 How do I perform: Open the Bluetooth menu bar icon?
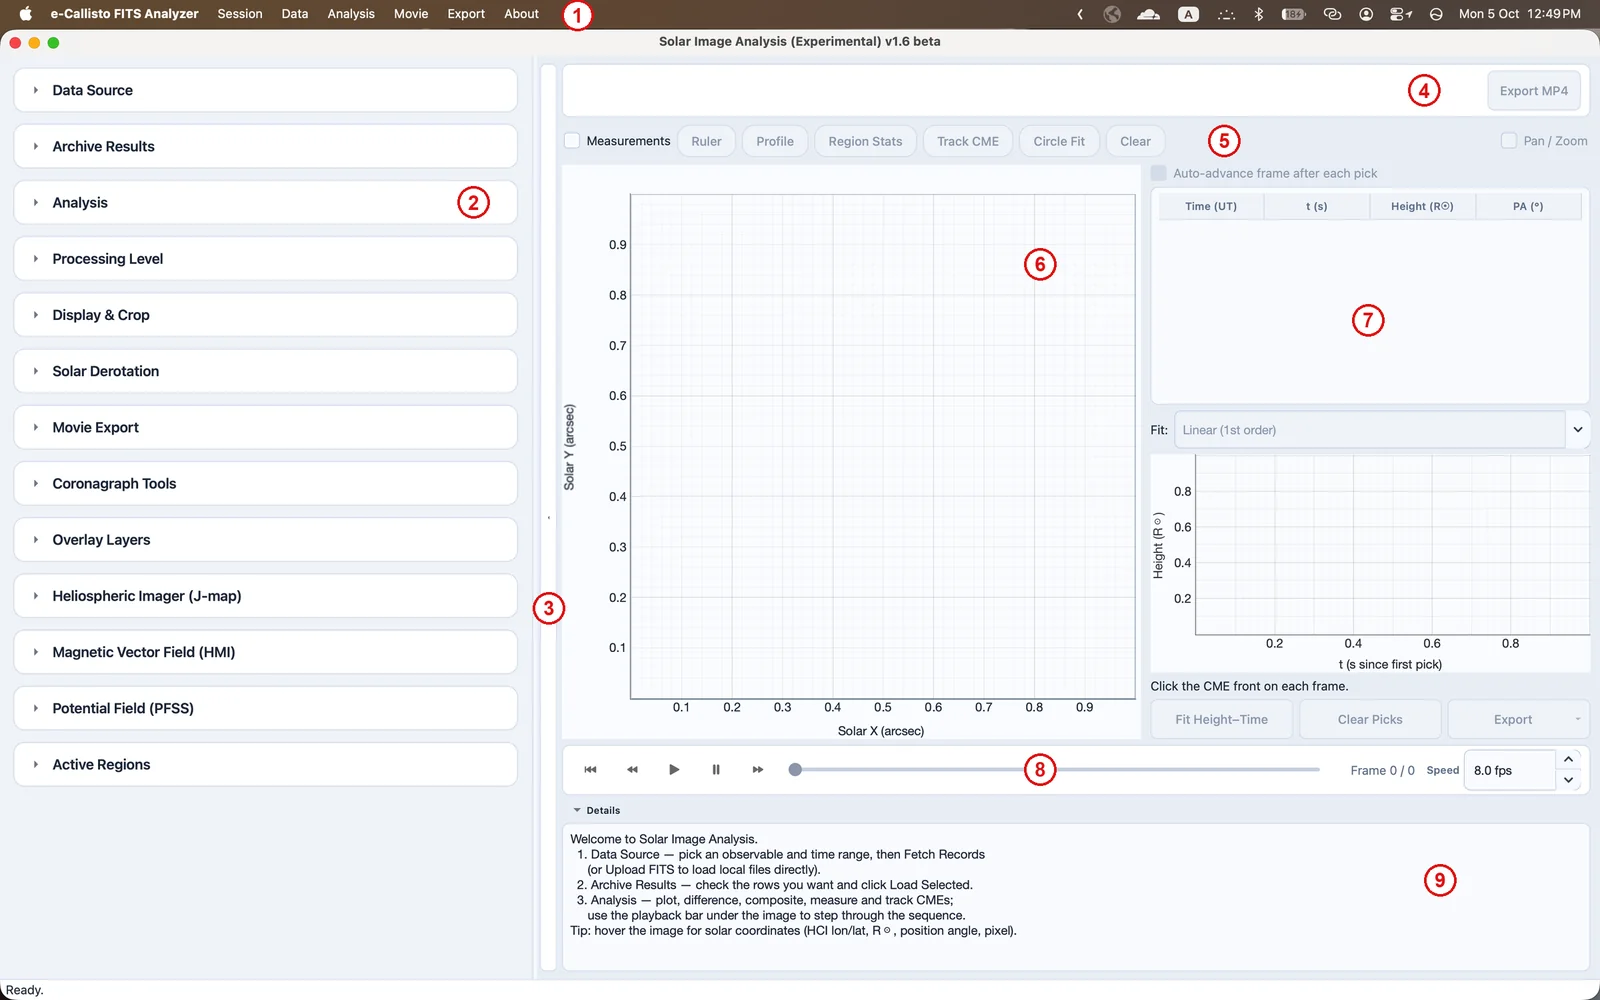tap(1259, 14)
